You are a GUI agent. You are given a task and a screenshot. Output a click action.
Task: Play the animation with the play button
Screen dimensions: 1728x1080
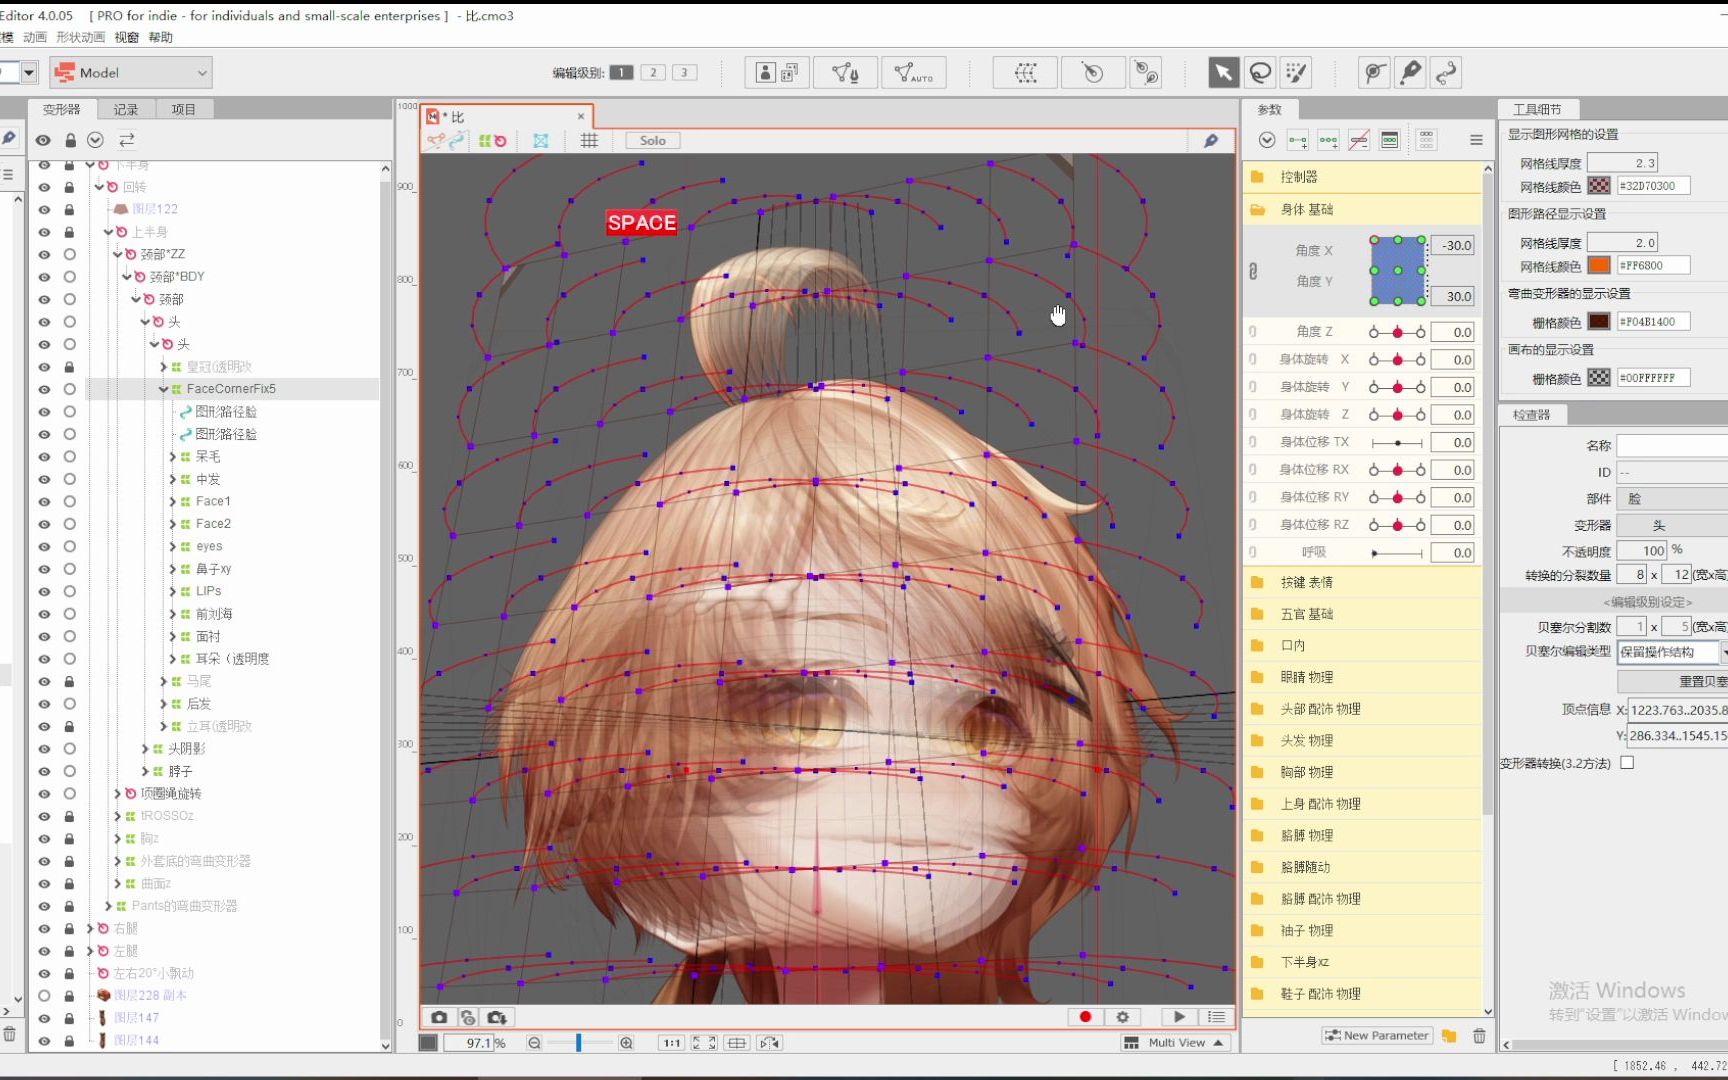tap(1179, 1017)
